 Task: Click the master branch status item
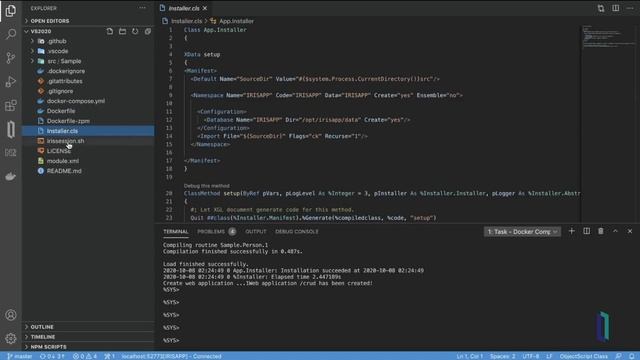coord(20,356)
